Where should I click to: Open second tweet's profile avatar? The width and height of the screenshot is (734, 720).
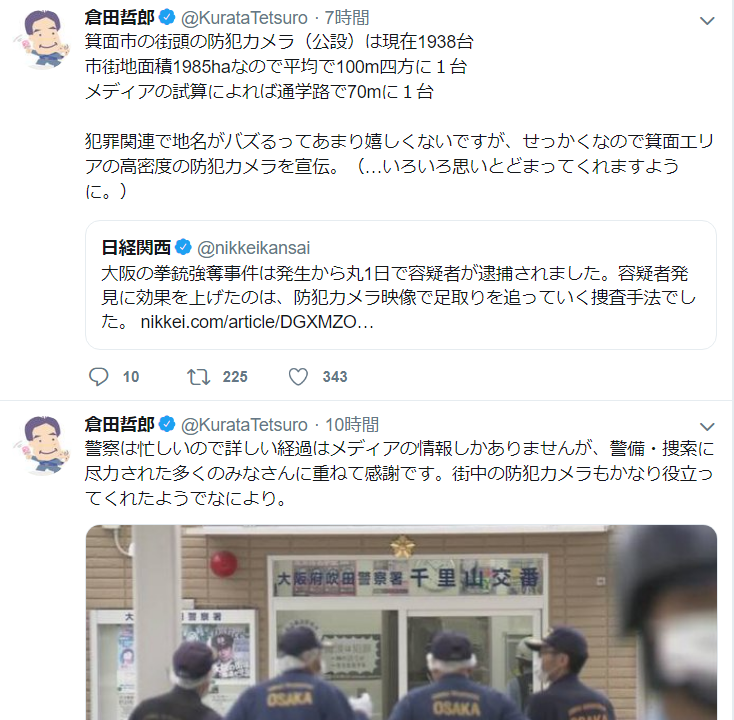click(x=42, y=445)
